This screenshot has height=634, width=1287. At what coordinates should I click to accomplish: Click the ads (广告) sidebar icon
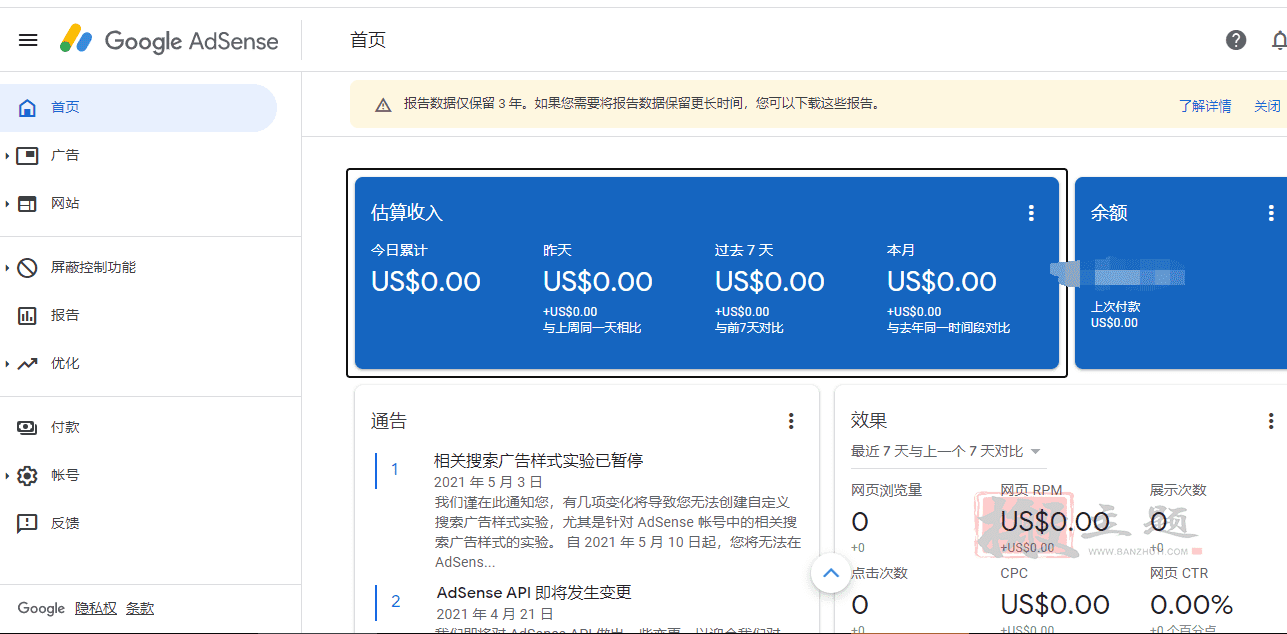[28, 155]
